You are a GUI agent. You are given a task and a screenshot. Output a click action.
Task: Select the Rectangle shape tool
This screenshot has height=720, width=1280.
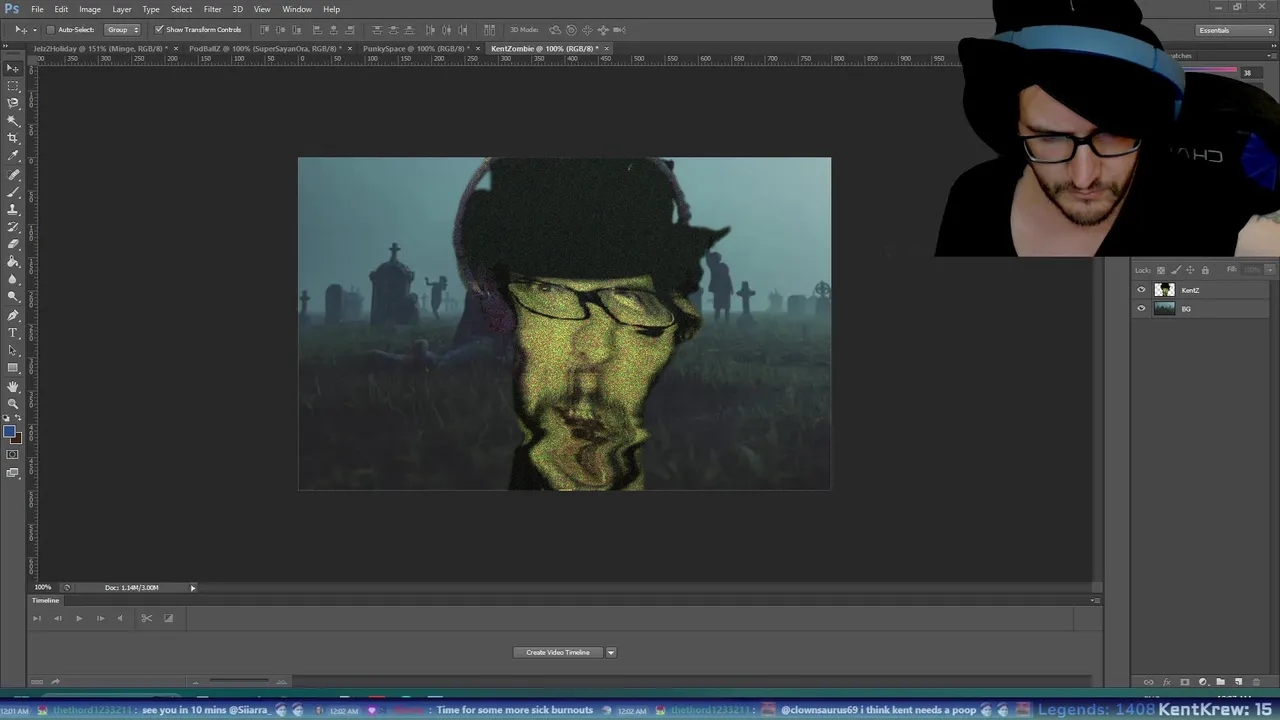pos(13,368)
